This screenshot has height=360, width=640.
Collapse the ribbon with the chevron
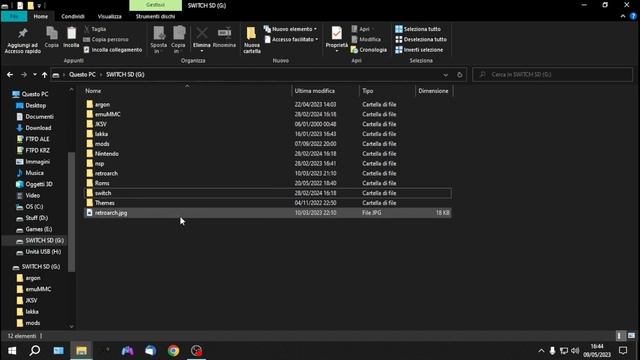[x=623, y=16]
